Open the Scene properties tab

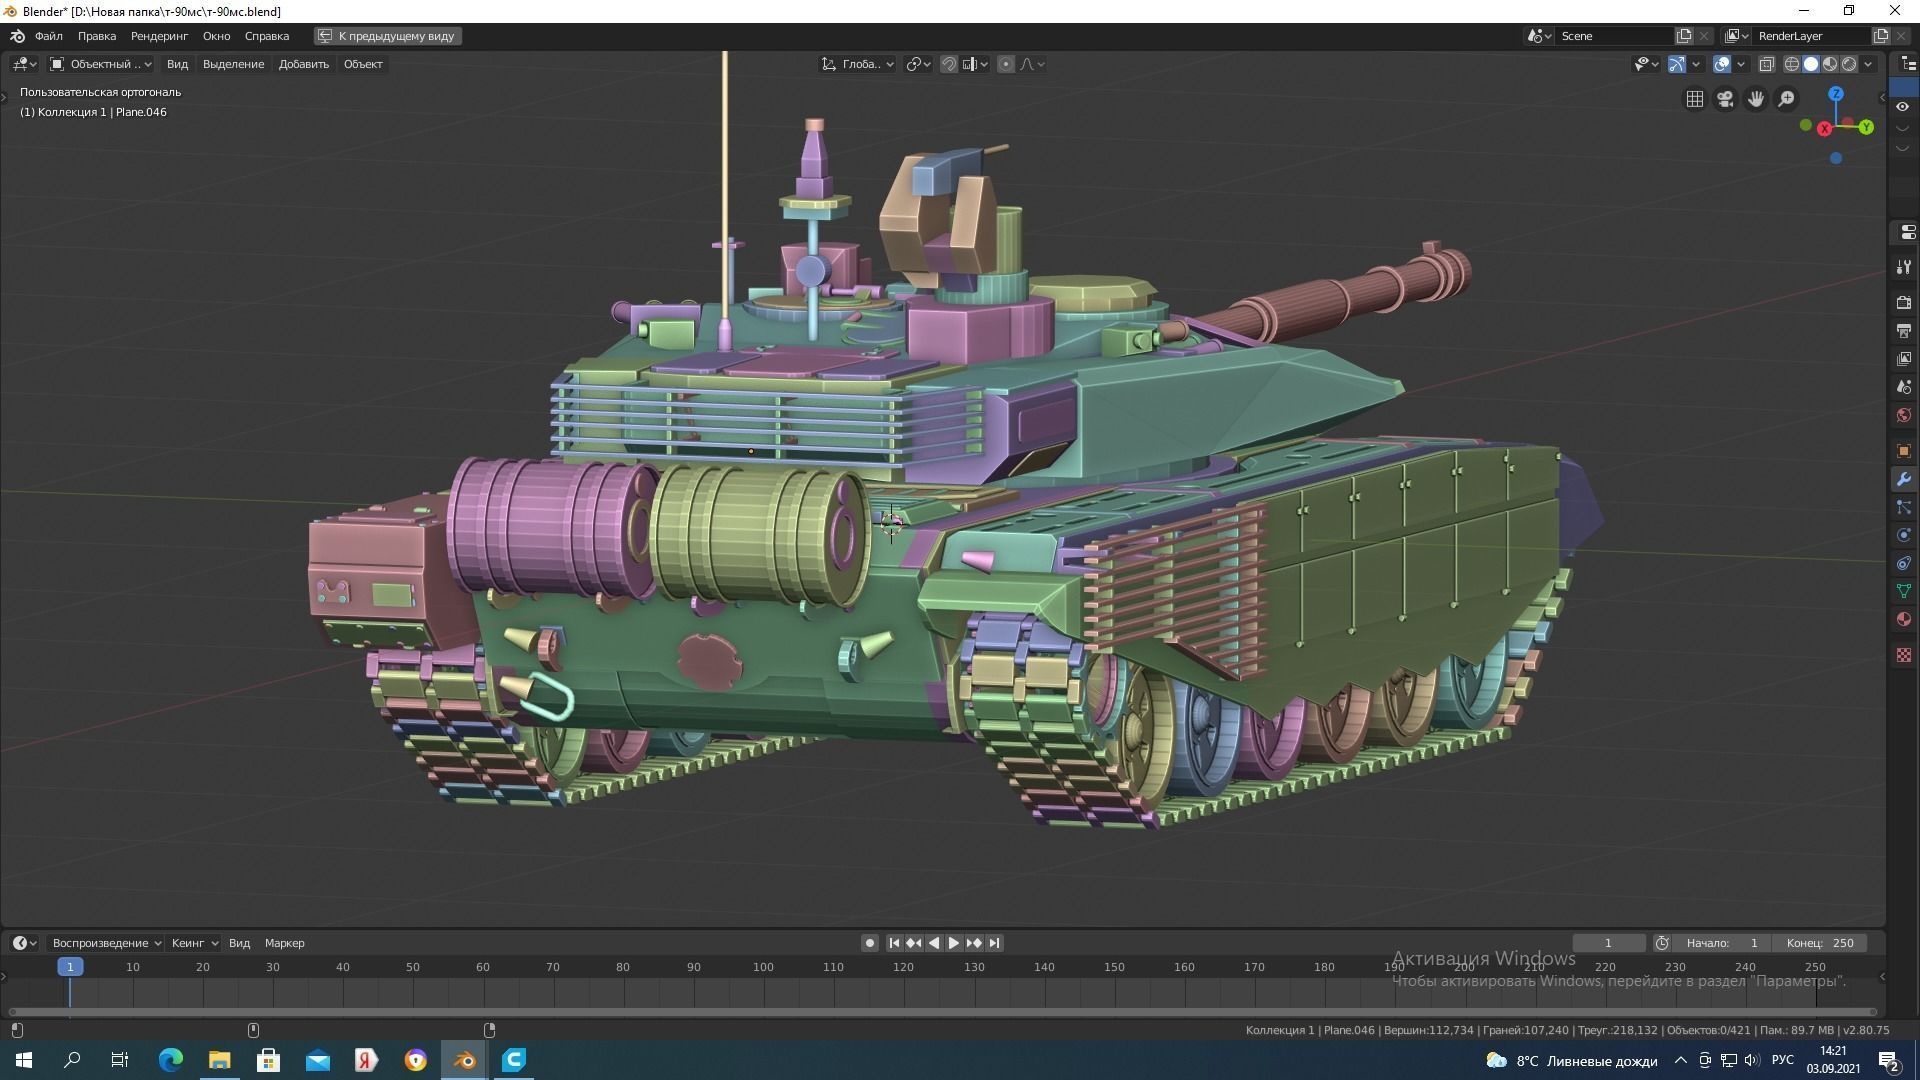pos(1903,386)
